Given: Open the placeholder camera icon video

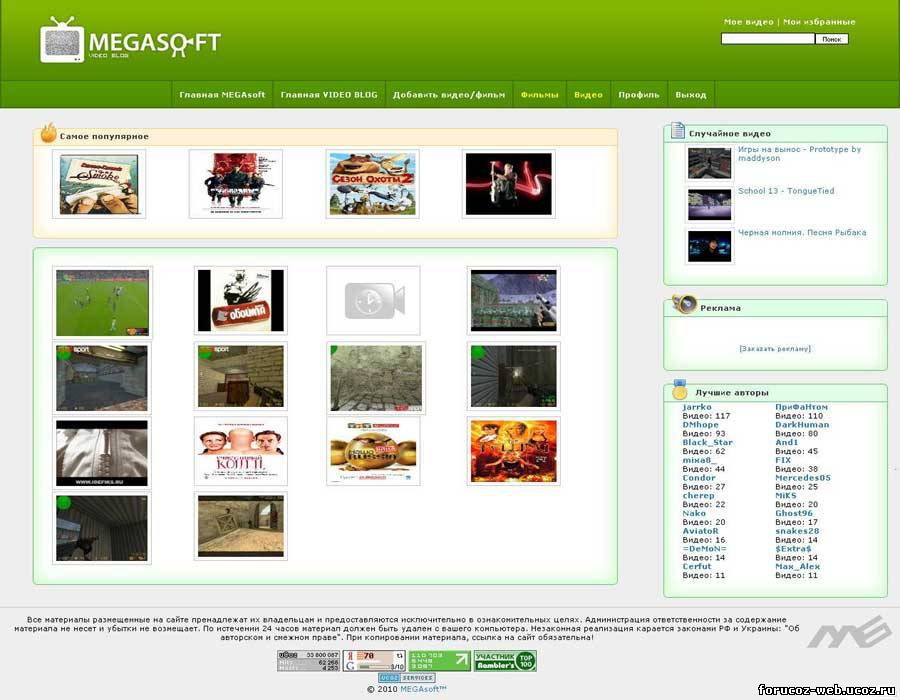Looking at the screenshot, I should click(x=374, y=301).
